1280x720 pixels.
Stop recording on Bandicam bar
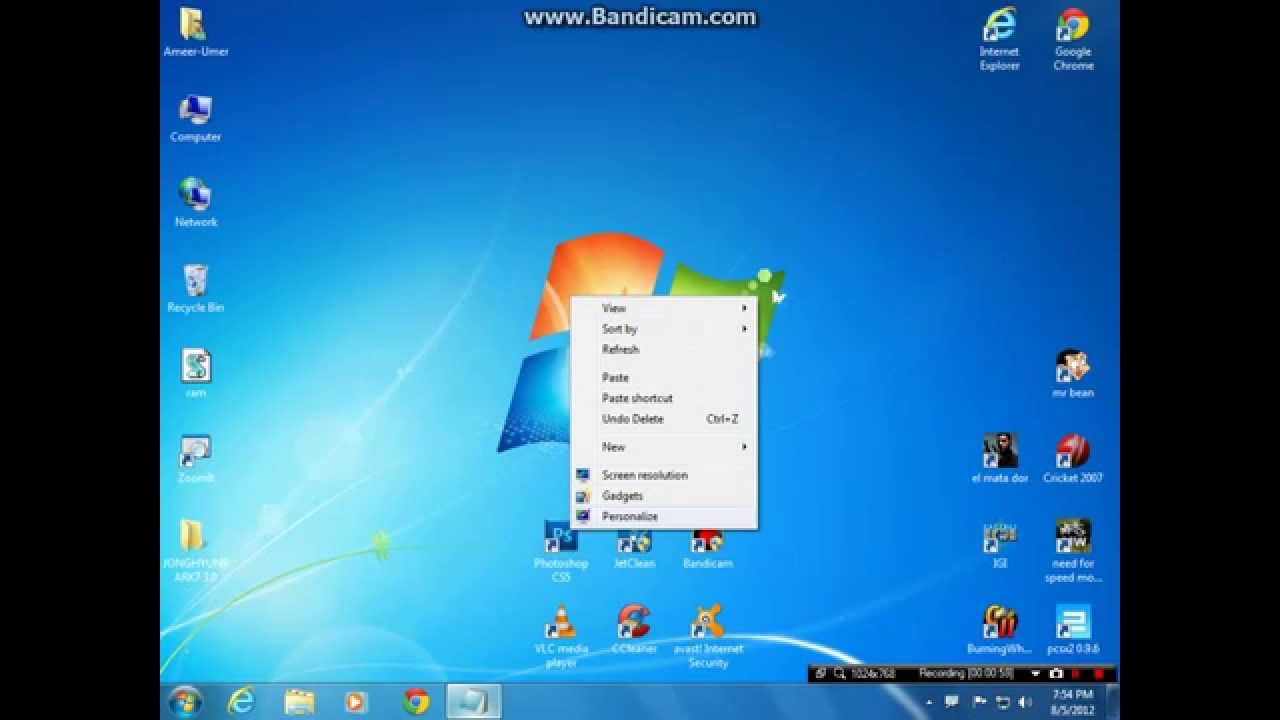coord(1099,674)
